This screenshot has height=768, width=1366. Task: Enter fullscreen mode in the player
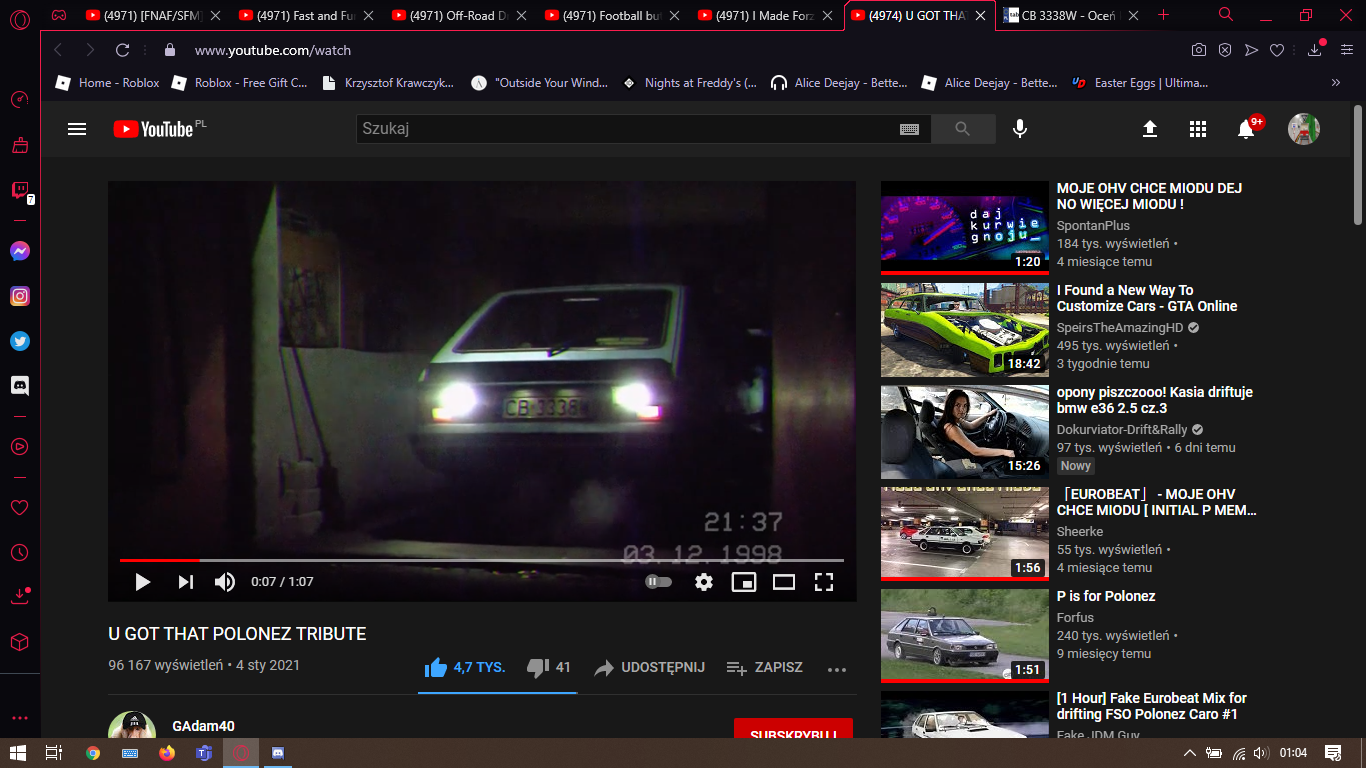(x=824, y=582)
